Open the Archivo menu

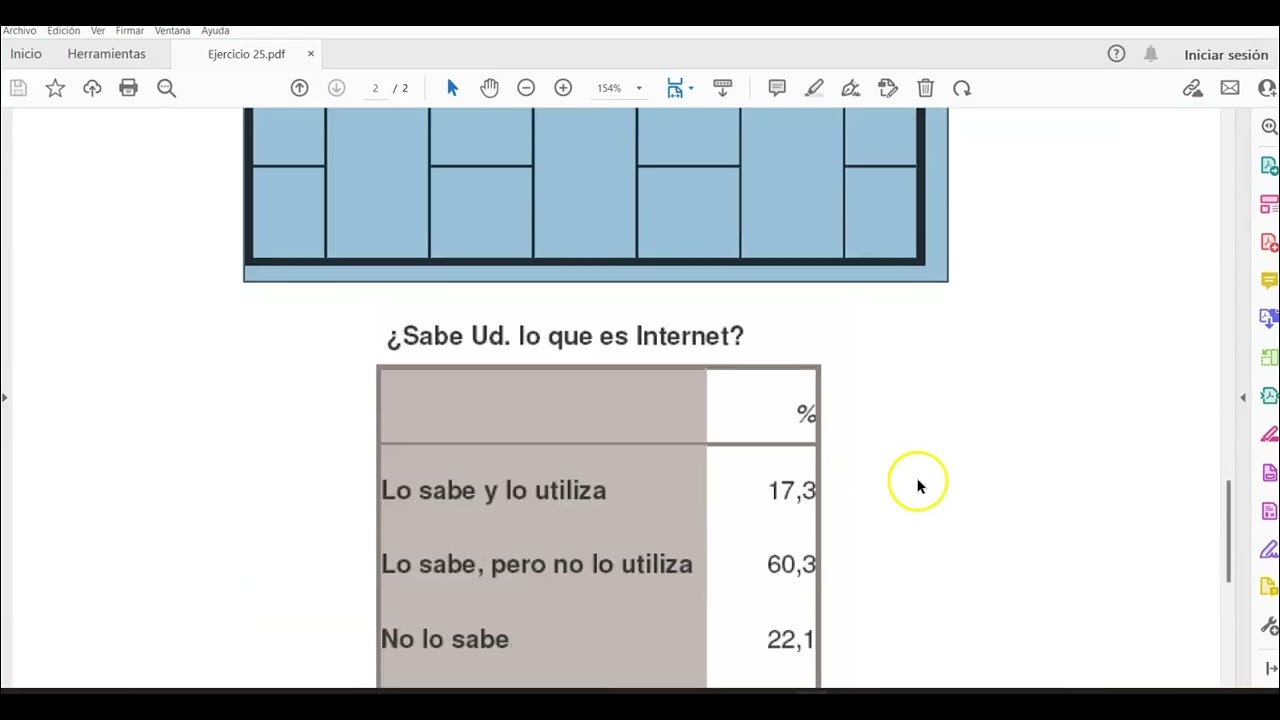[x=19, y=31]
